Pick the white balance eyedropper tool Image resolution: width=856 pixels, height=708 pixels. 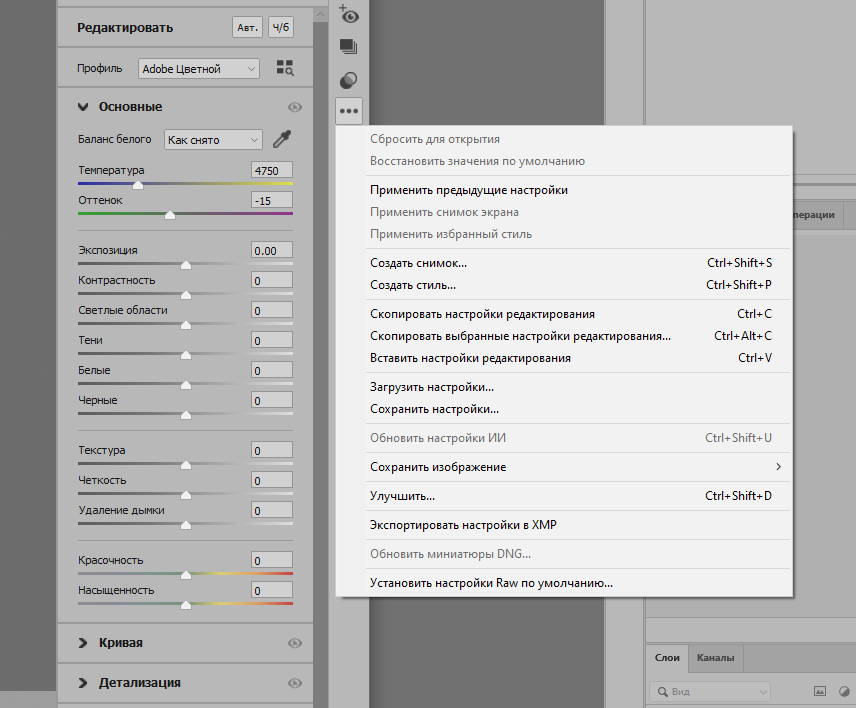tap(281, 140)
